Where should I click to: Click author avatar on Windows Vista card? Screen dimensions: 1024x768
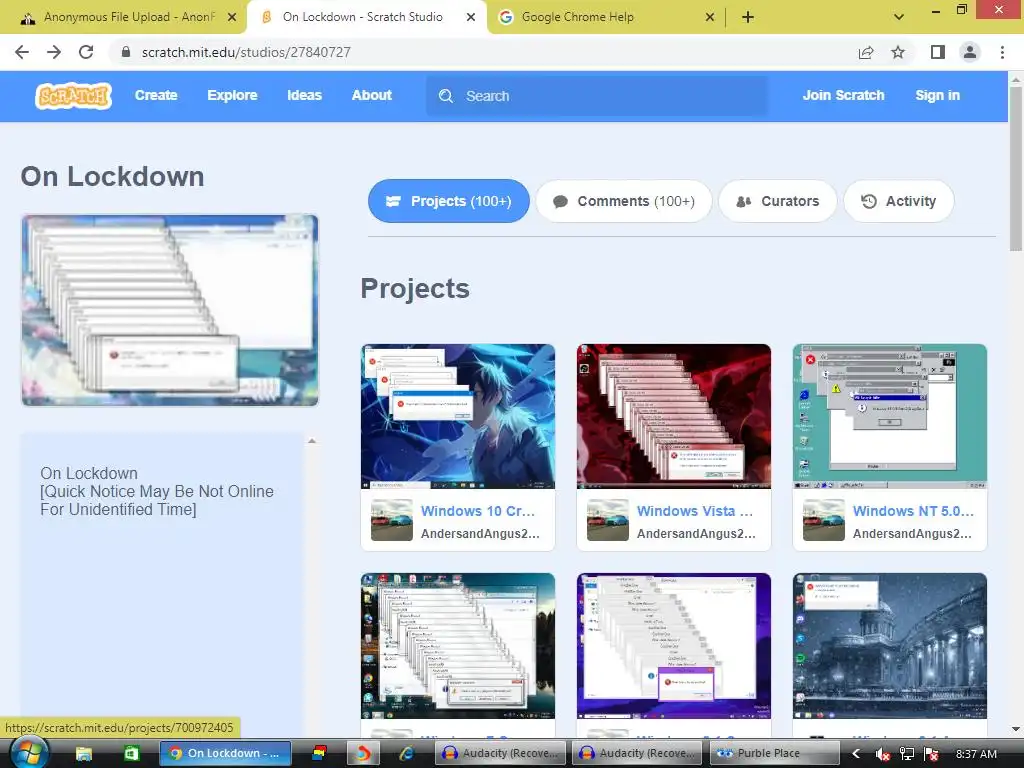click(x=608, y=520)
